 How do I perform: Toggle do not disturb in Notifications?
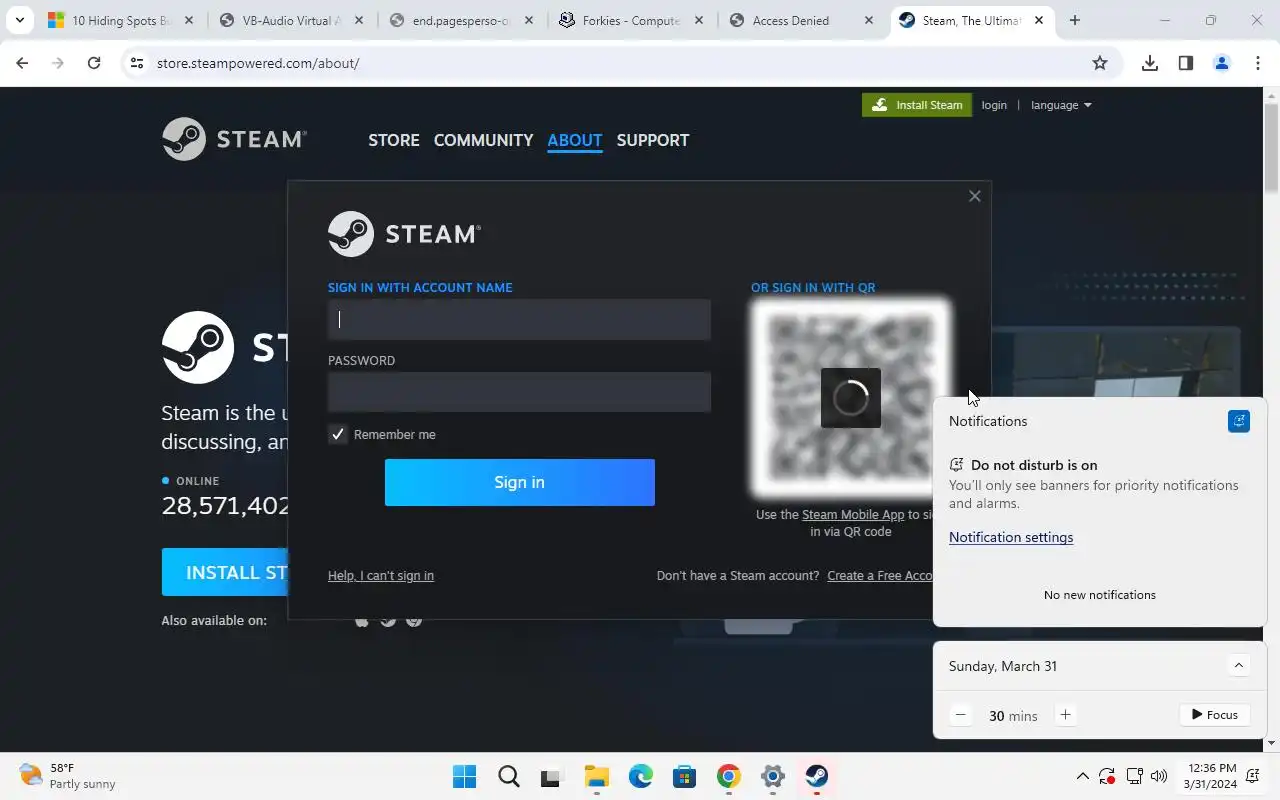(1239, 421)
